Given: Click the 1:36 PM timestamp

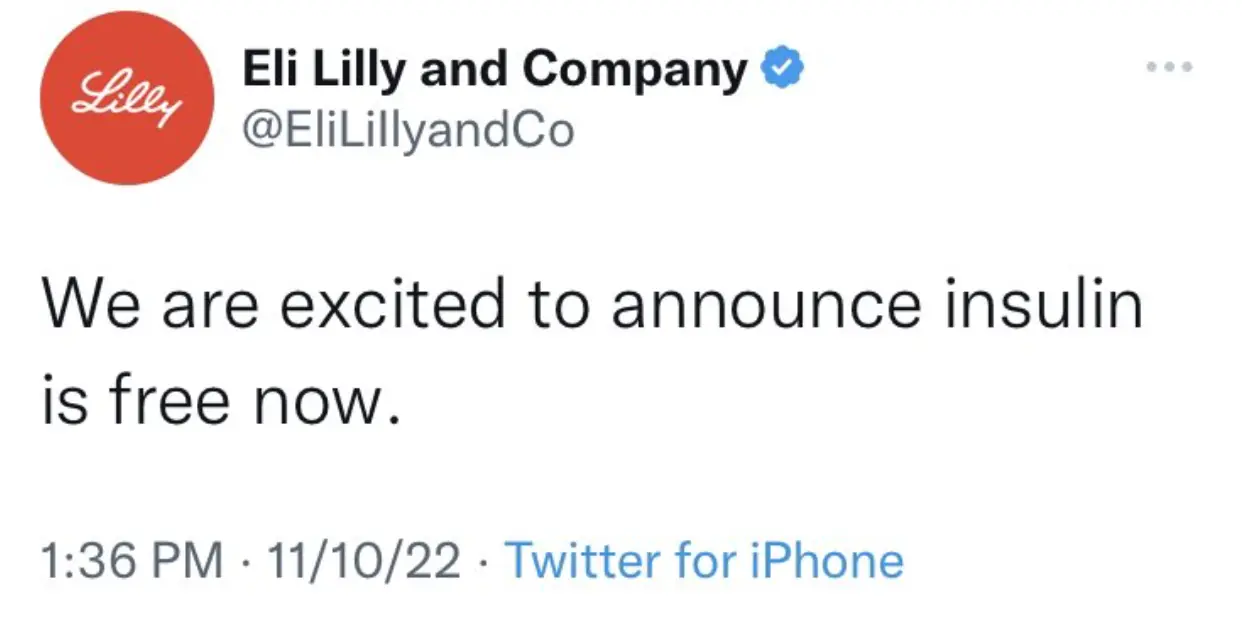Looking at the screenshot, I should point(131,560).
